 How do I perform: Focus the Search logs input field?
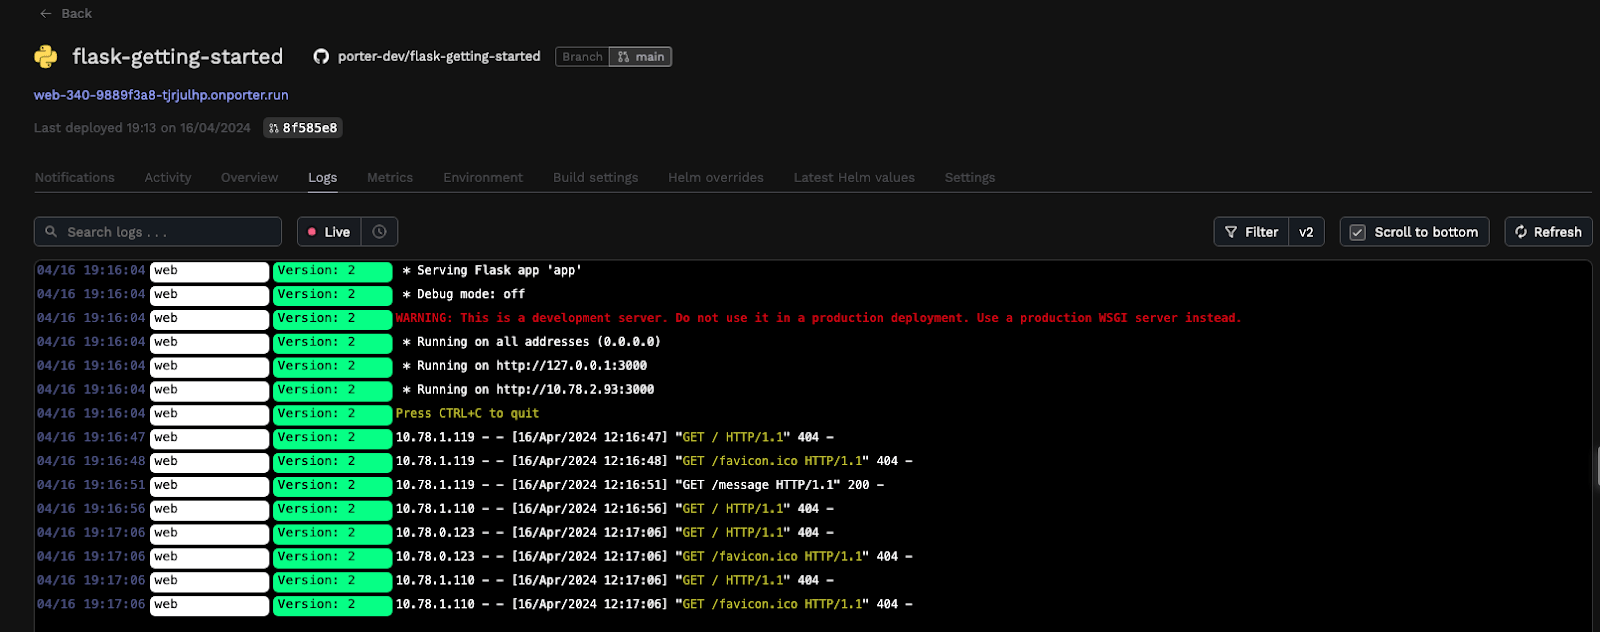pyautogui.click(x=158, y=232)
